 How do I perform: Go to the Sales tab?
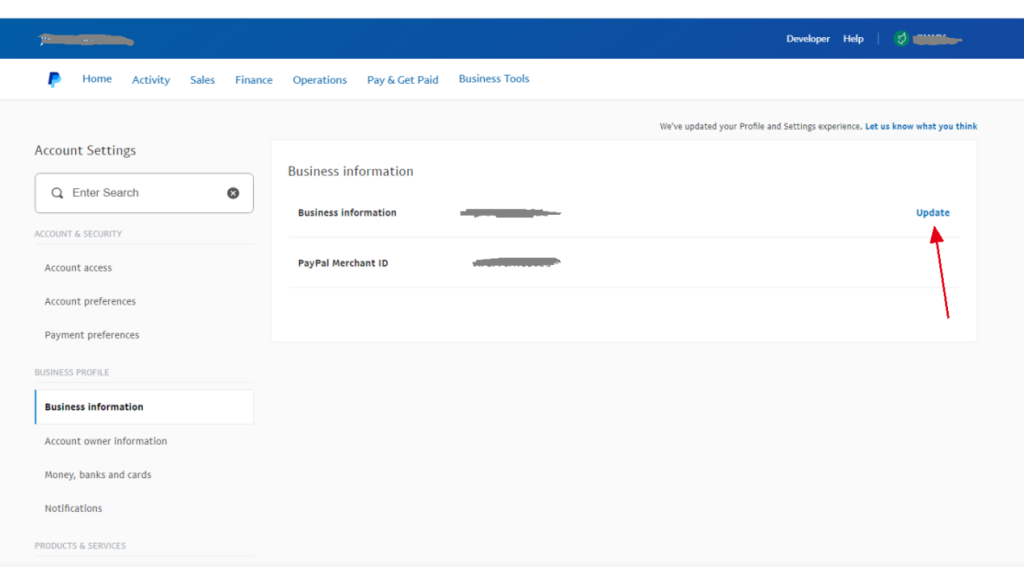(202, 80)
